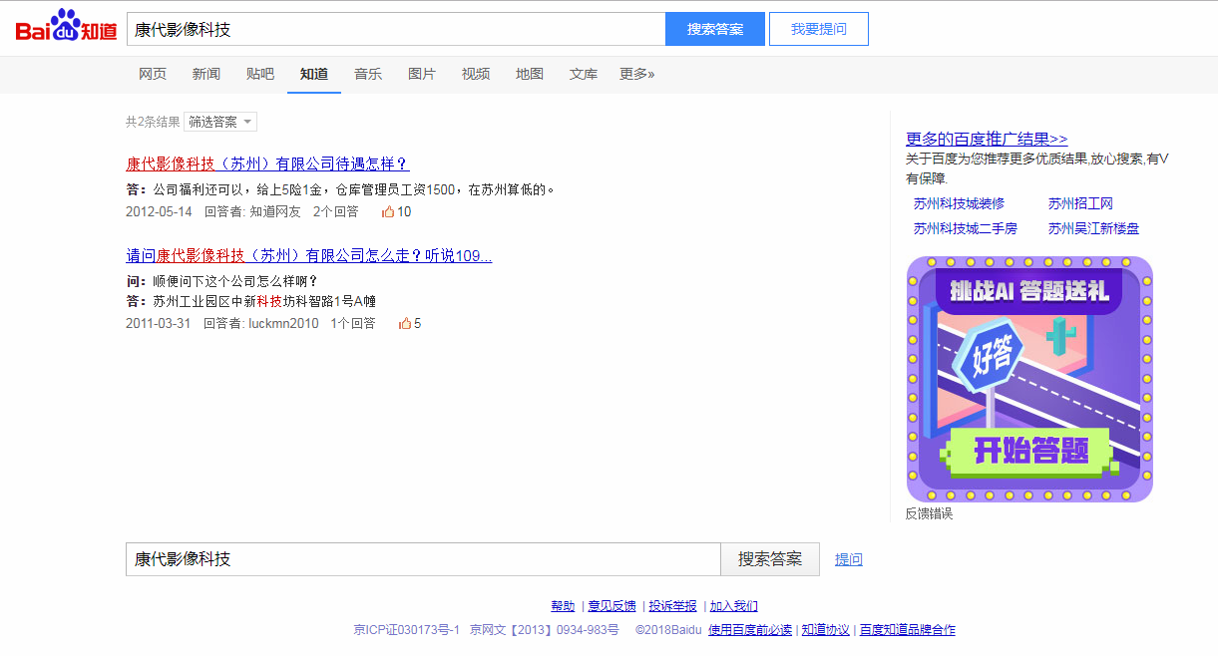
Task: Open result 请问康代影像科技 公司怎么走
Action: (309, 256)
